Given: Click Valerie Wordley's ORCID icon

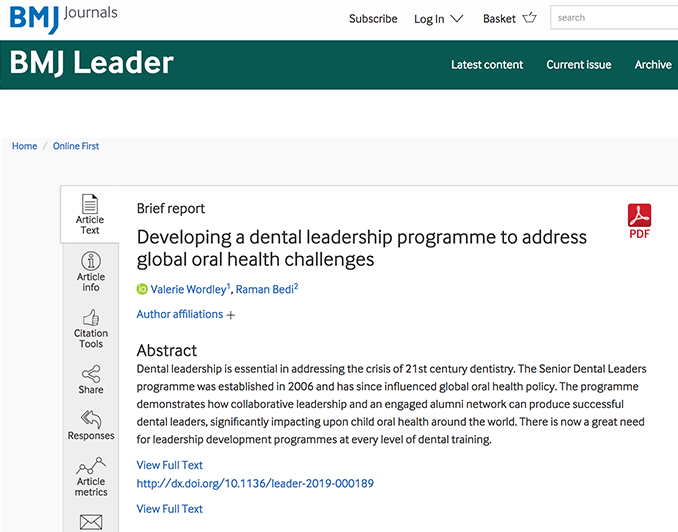Looking at the screenshot, I should tap(142, 289).
